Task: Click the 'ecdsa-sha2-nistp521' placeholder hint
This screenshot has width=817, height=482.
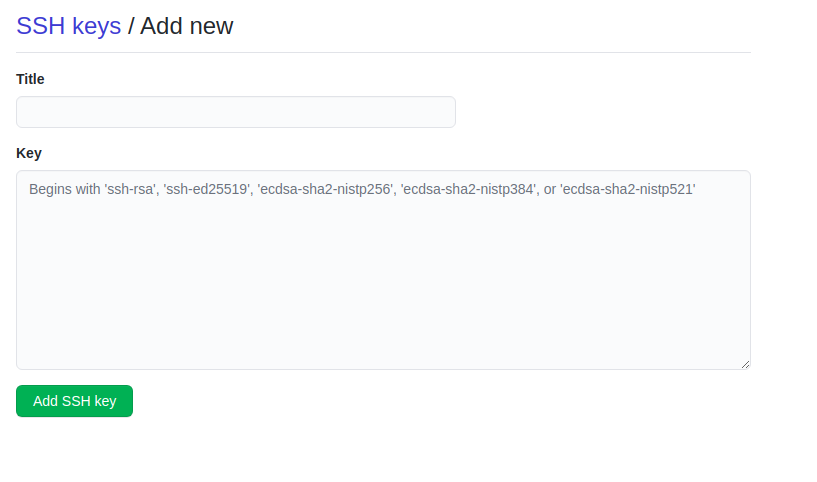Action: [x=628, y=189]
